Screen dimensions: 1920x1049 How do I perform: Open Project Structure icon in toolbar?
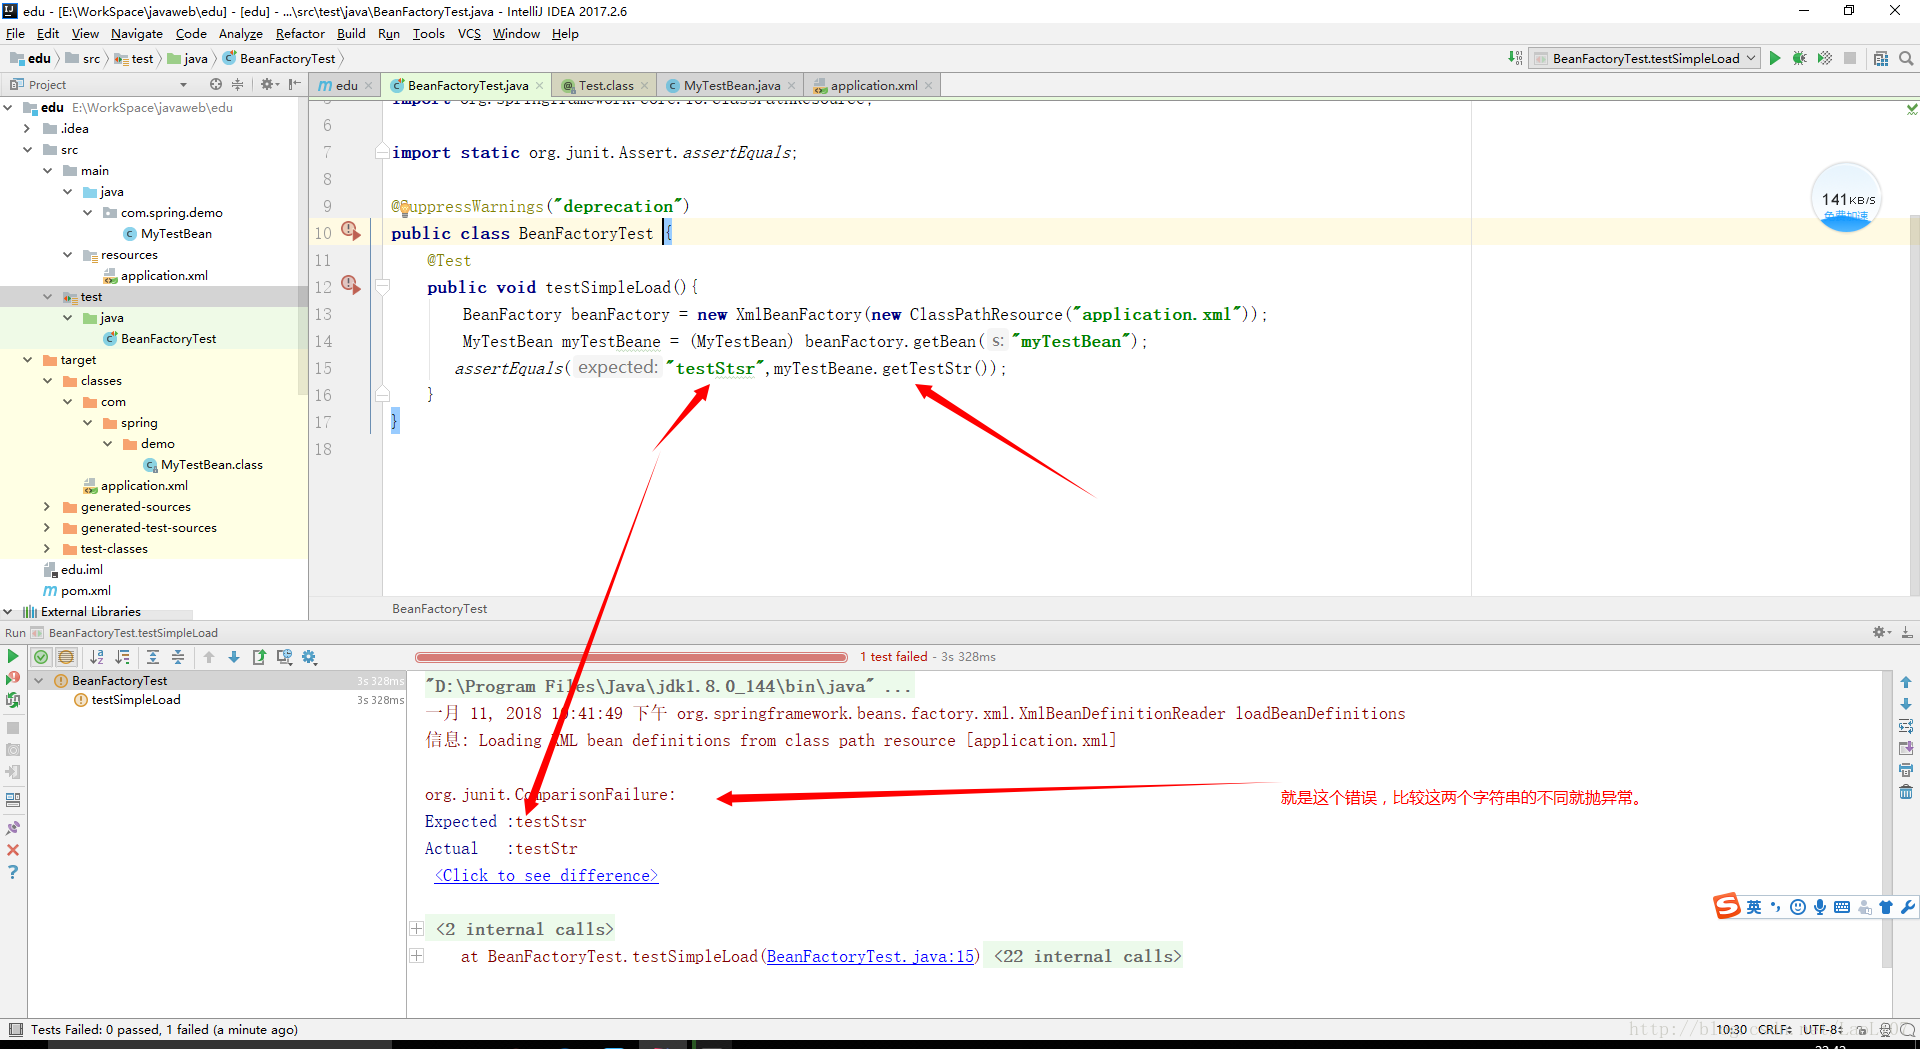tap(1881, 58)
